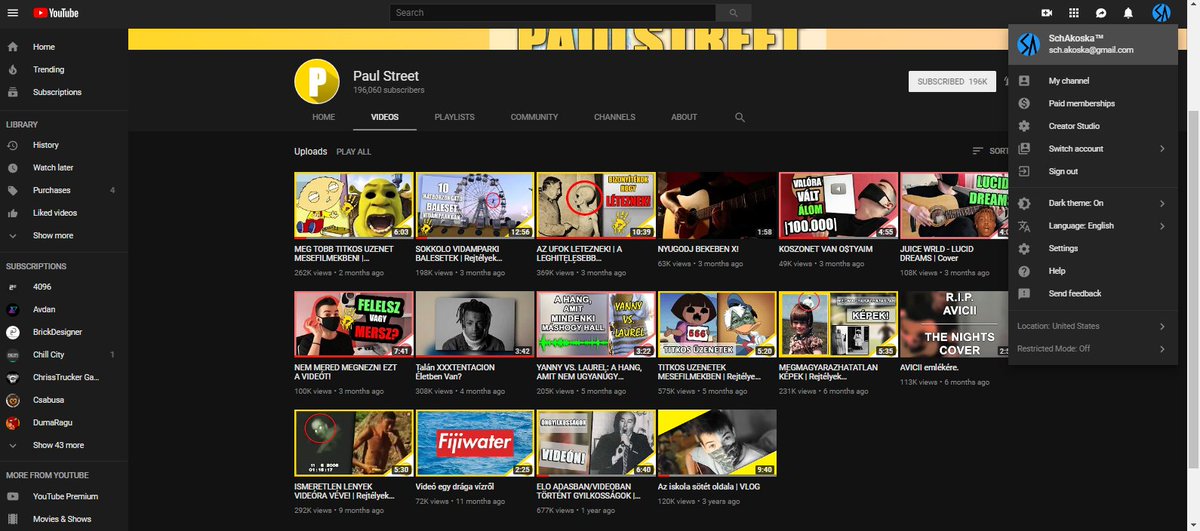Open Creator Studio menu item

click(1093, 126)
